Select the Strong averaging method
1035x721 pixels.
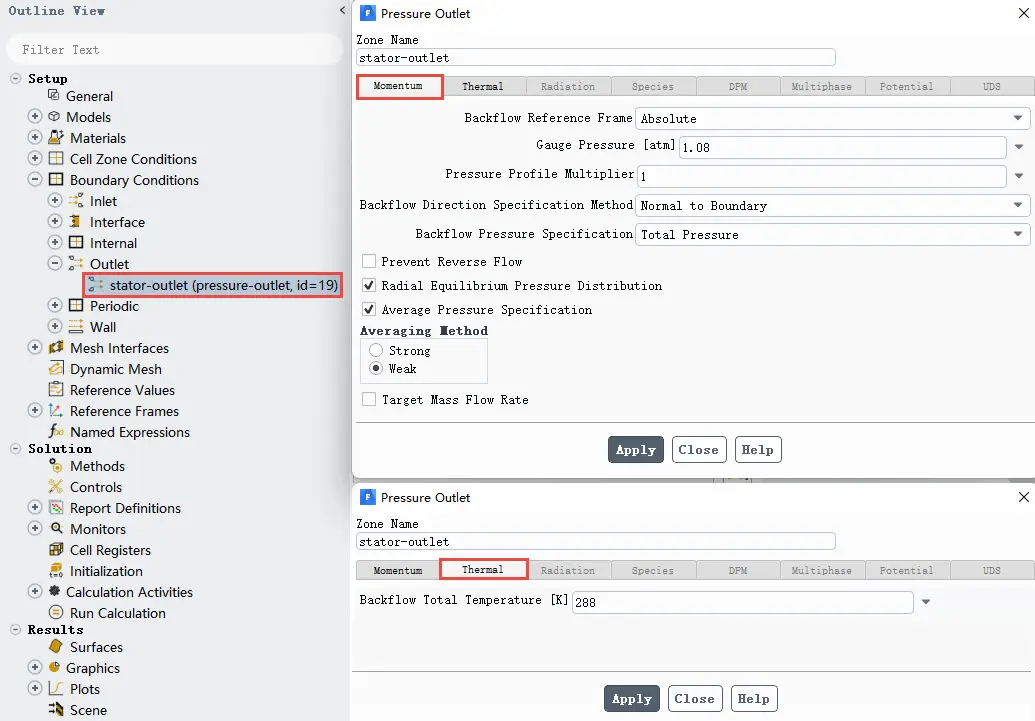coord(376,350)
